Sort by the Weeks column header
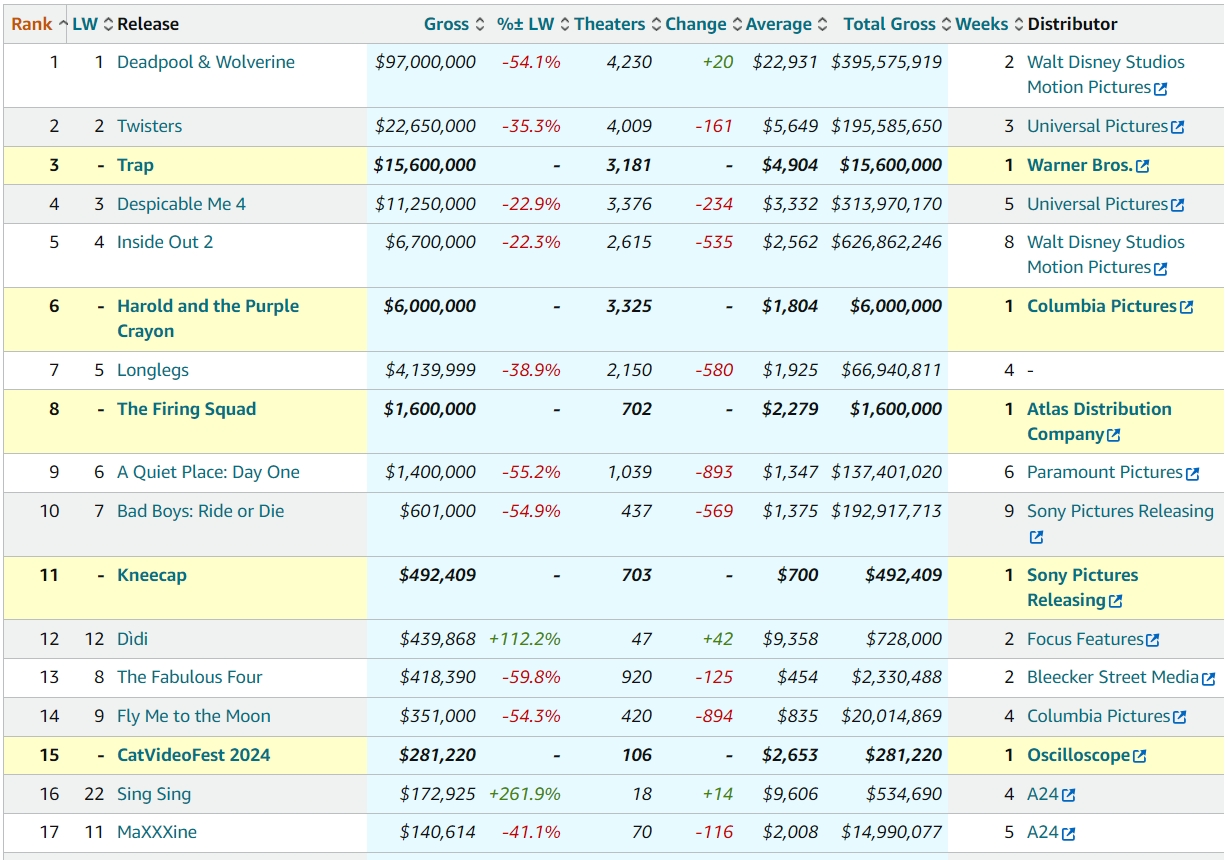The image size is (1228, 860). (989, 24)
